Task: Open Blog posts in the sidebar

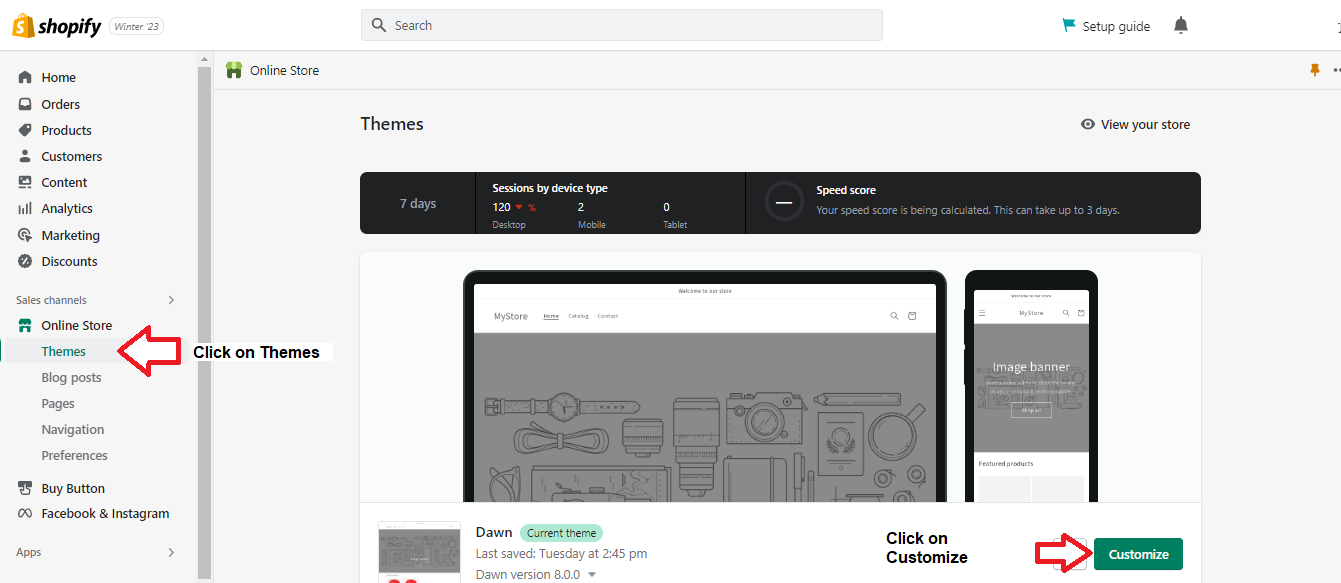Action: (x=71, y=377)
